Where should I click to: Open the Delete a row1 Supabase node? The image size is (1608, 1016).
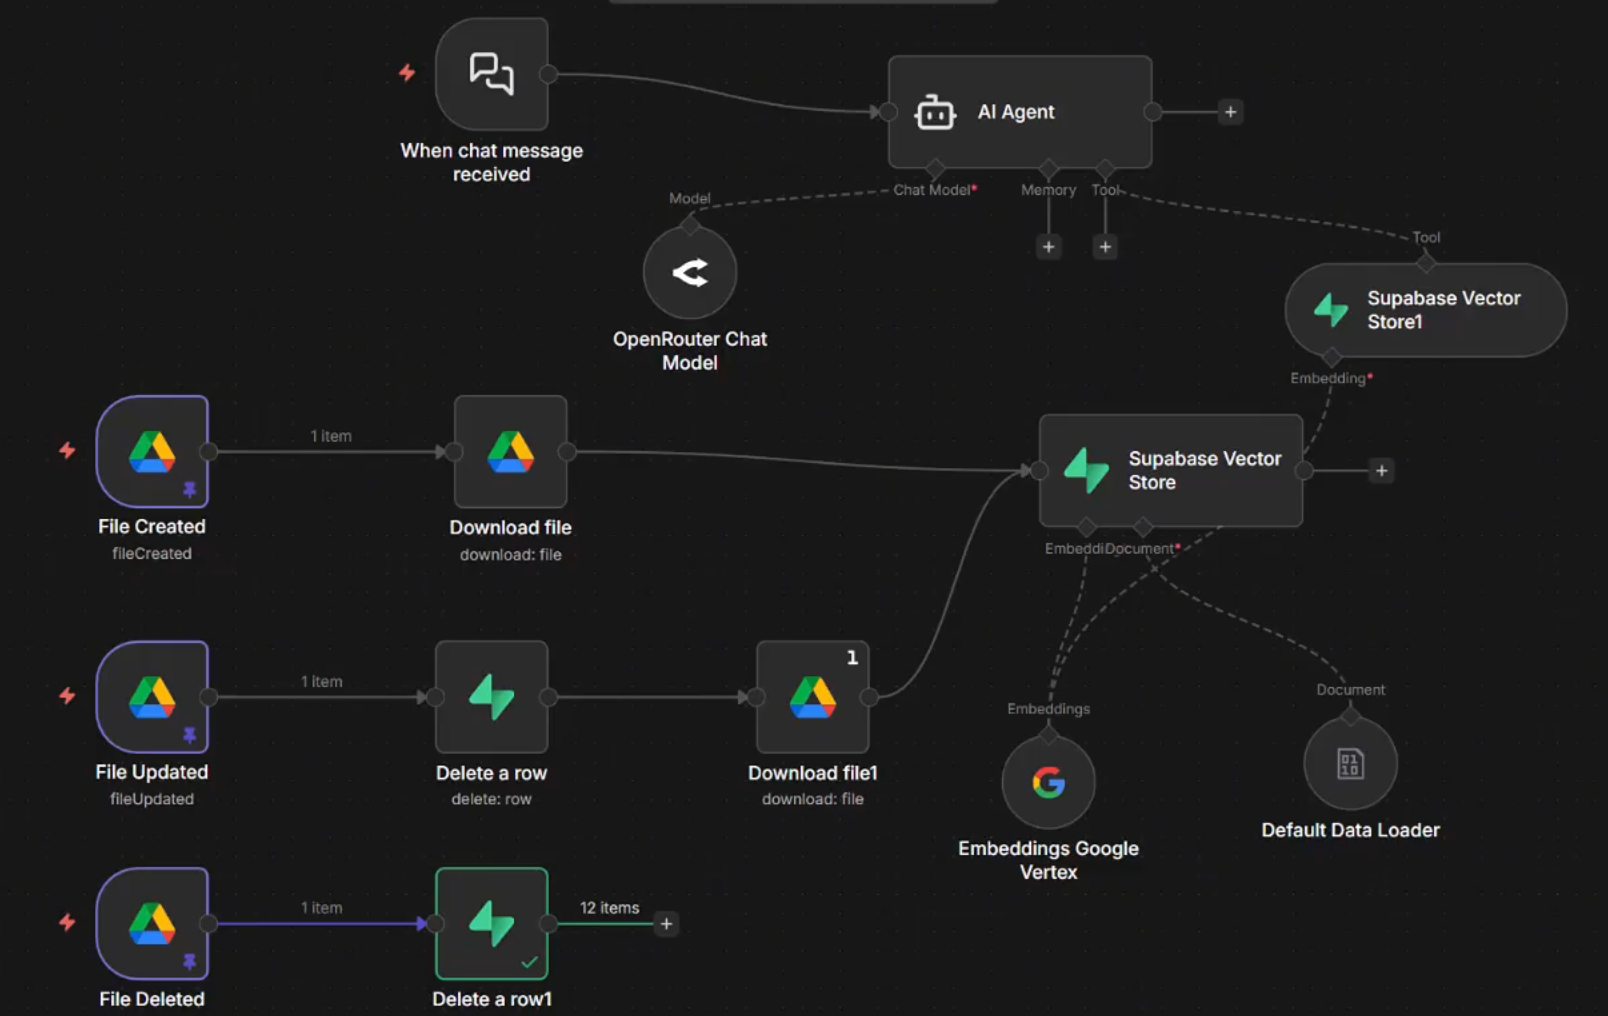pyautogui.click(x=492, y=923)
